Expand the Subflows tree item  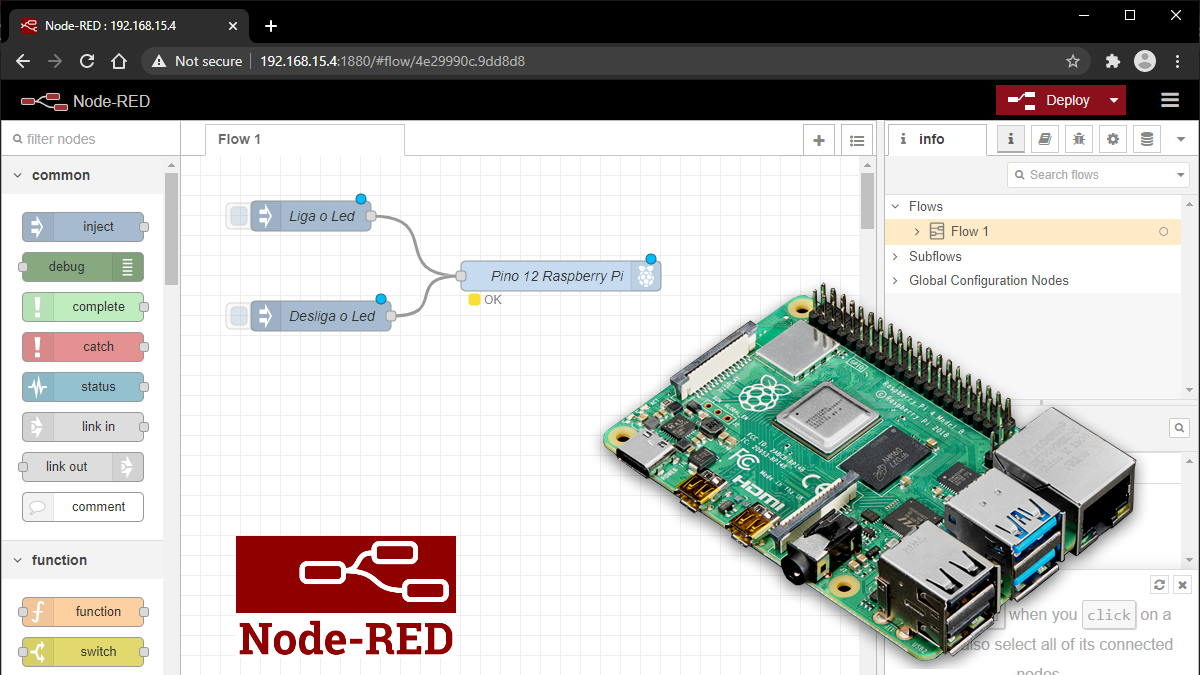896,256
